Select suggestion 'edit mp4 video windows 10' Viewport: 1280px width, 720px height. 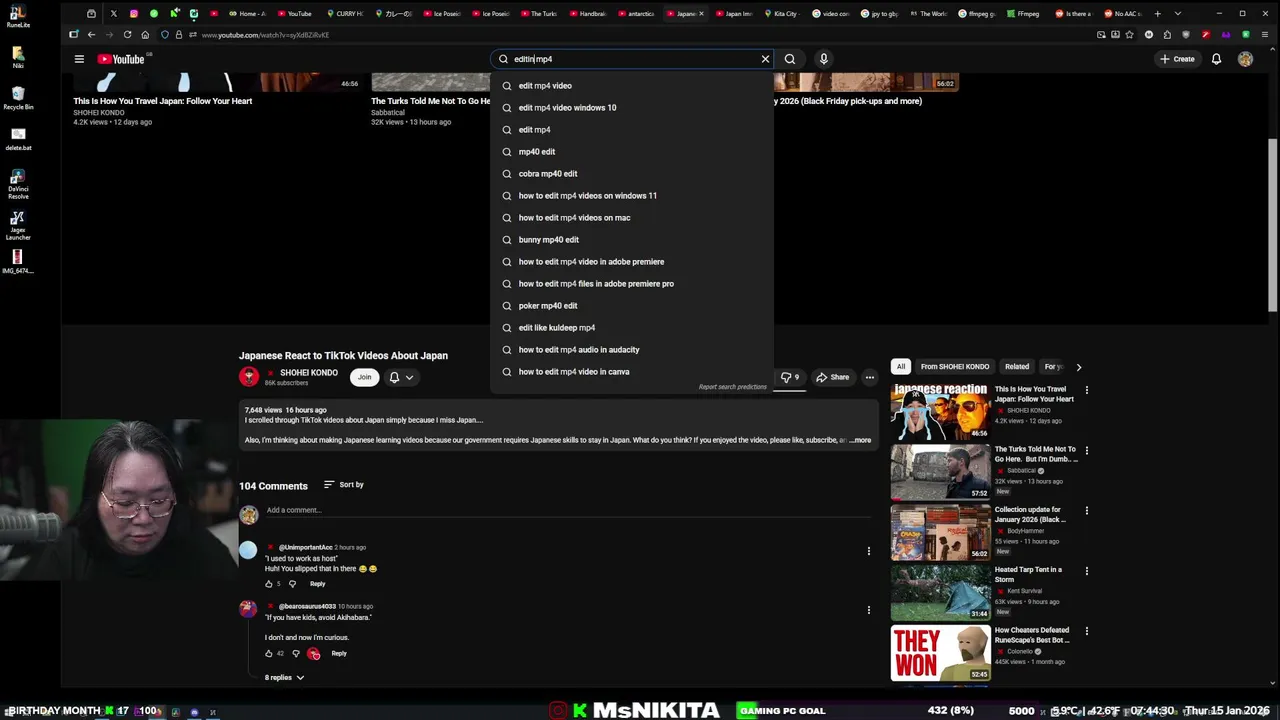click(632, 108)
